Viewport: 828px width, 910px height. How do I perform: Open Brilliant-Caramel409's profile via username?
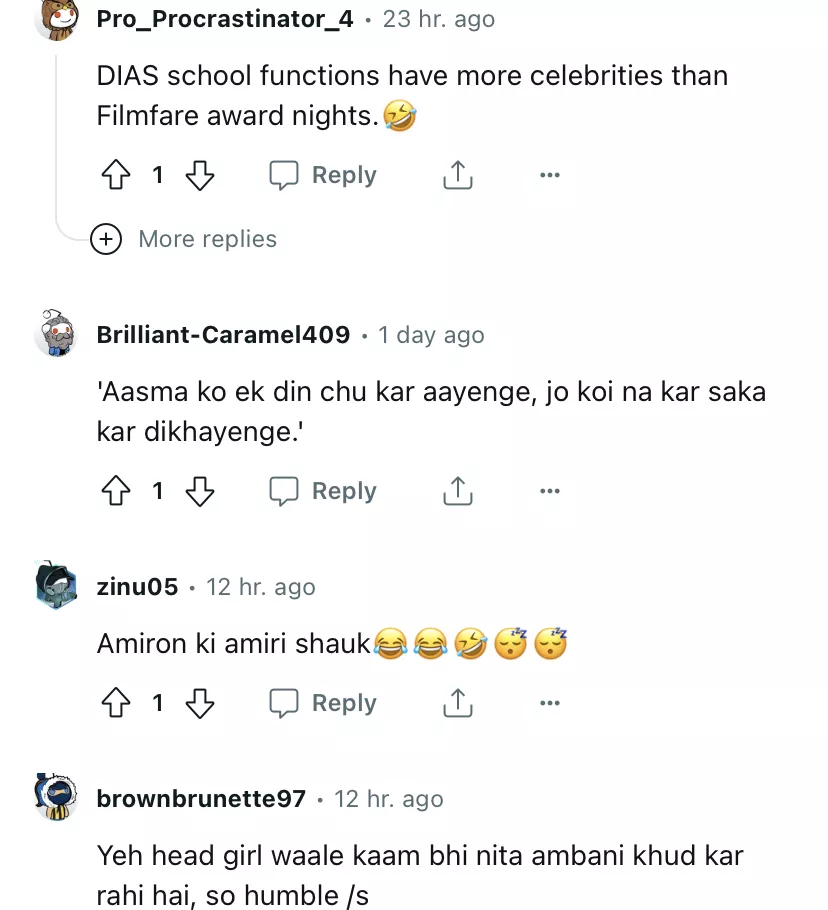[223, 335]
